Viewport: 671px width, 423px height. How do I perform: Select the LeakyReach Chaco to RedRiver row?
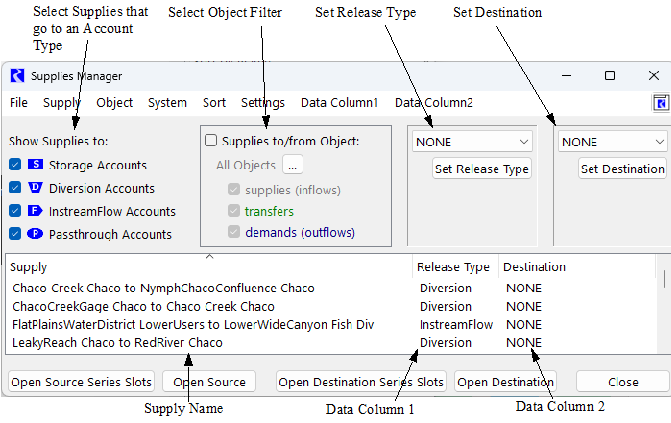coord(117,343)
